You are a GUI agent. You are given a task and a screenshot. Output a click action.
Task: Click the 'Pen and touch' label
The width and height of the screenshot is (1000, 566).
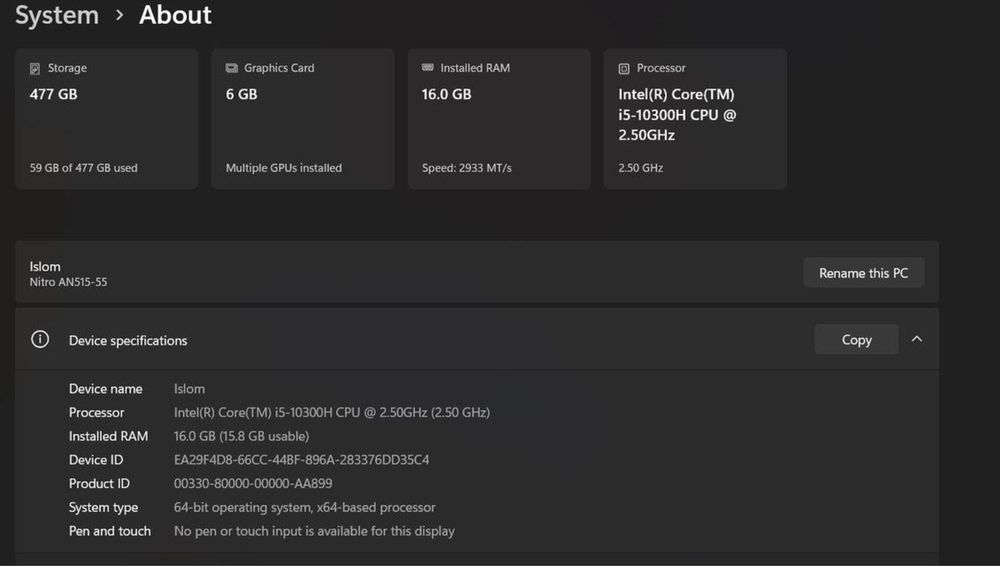pos(110,531)
